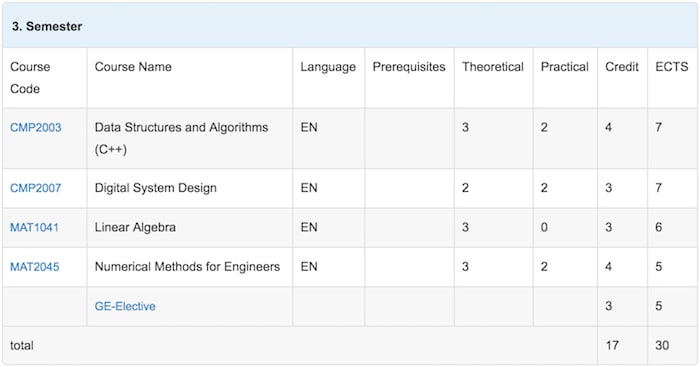Click the total row label
The width and height of the screenshot is (700, 367).
22,346
